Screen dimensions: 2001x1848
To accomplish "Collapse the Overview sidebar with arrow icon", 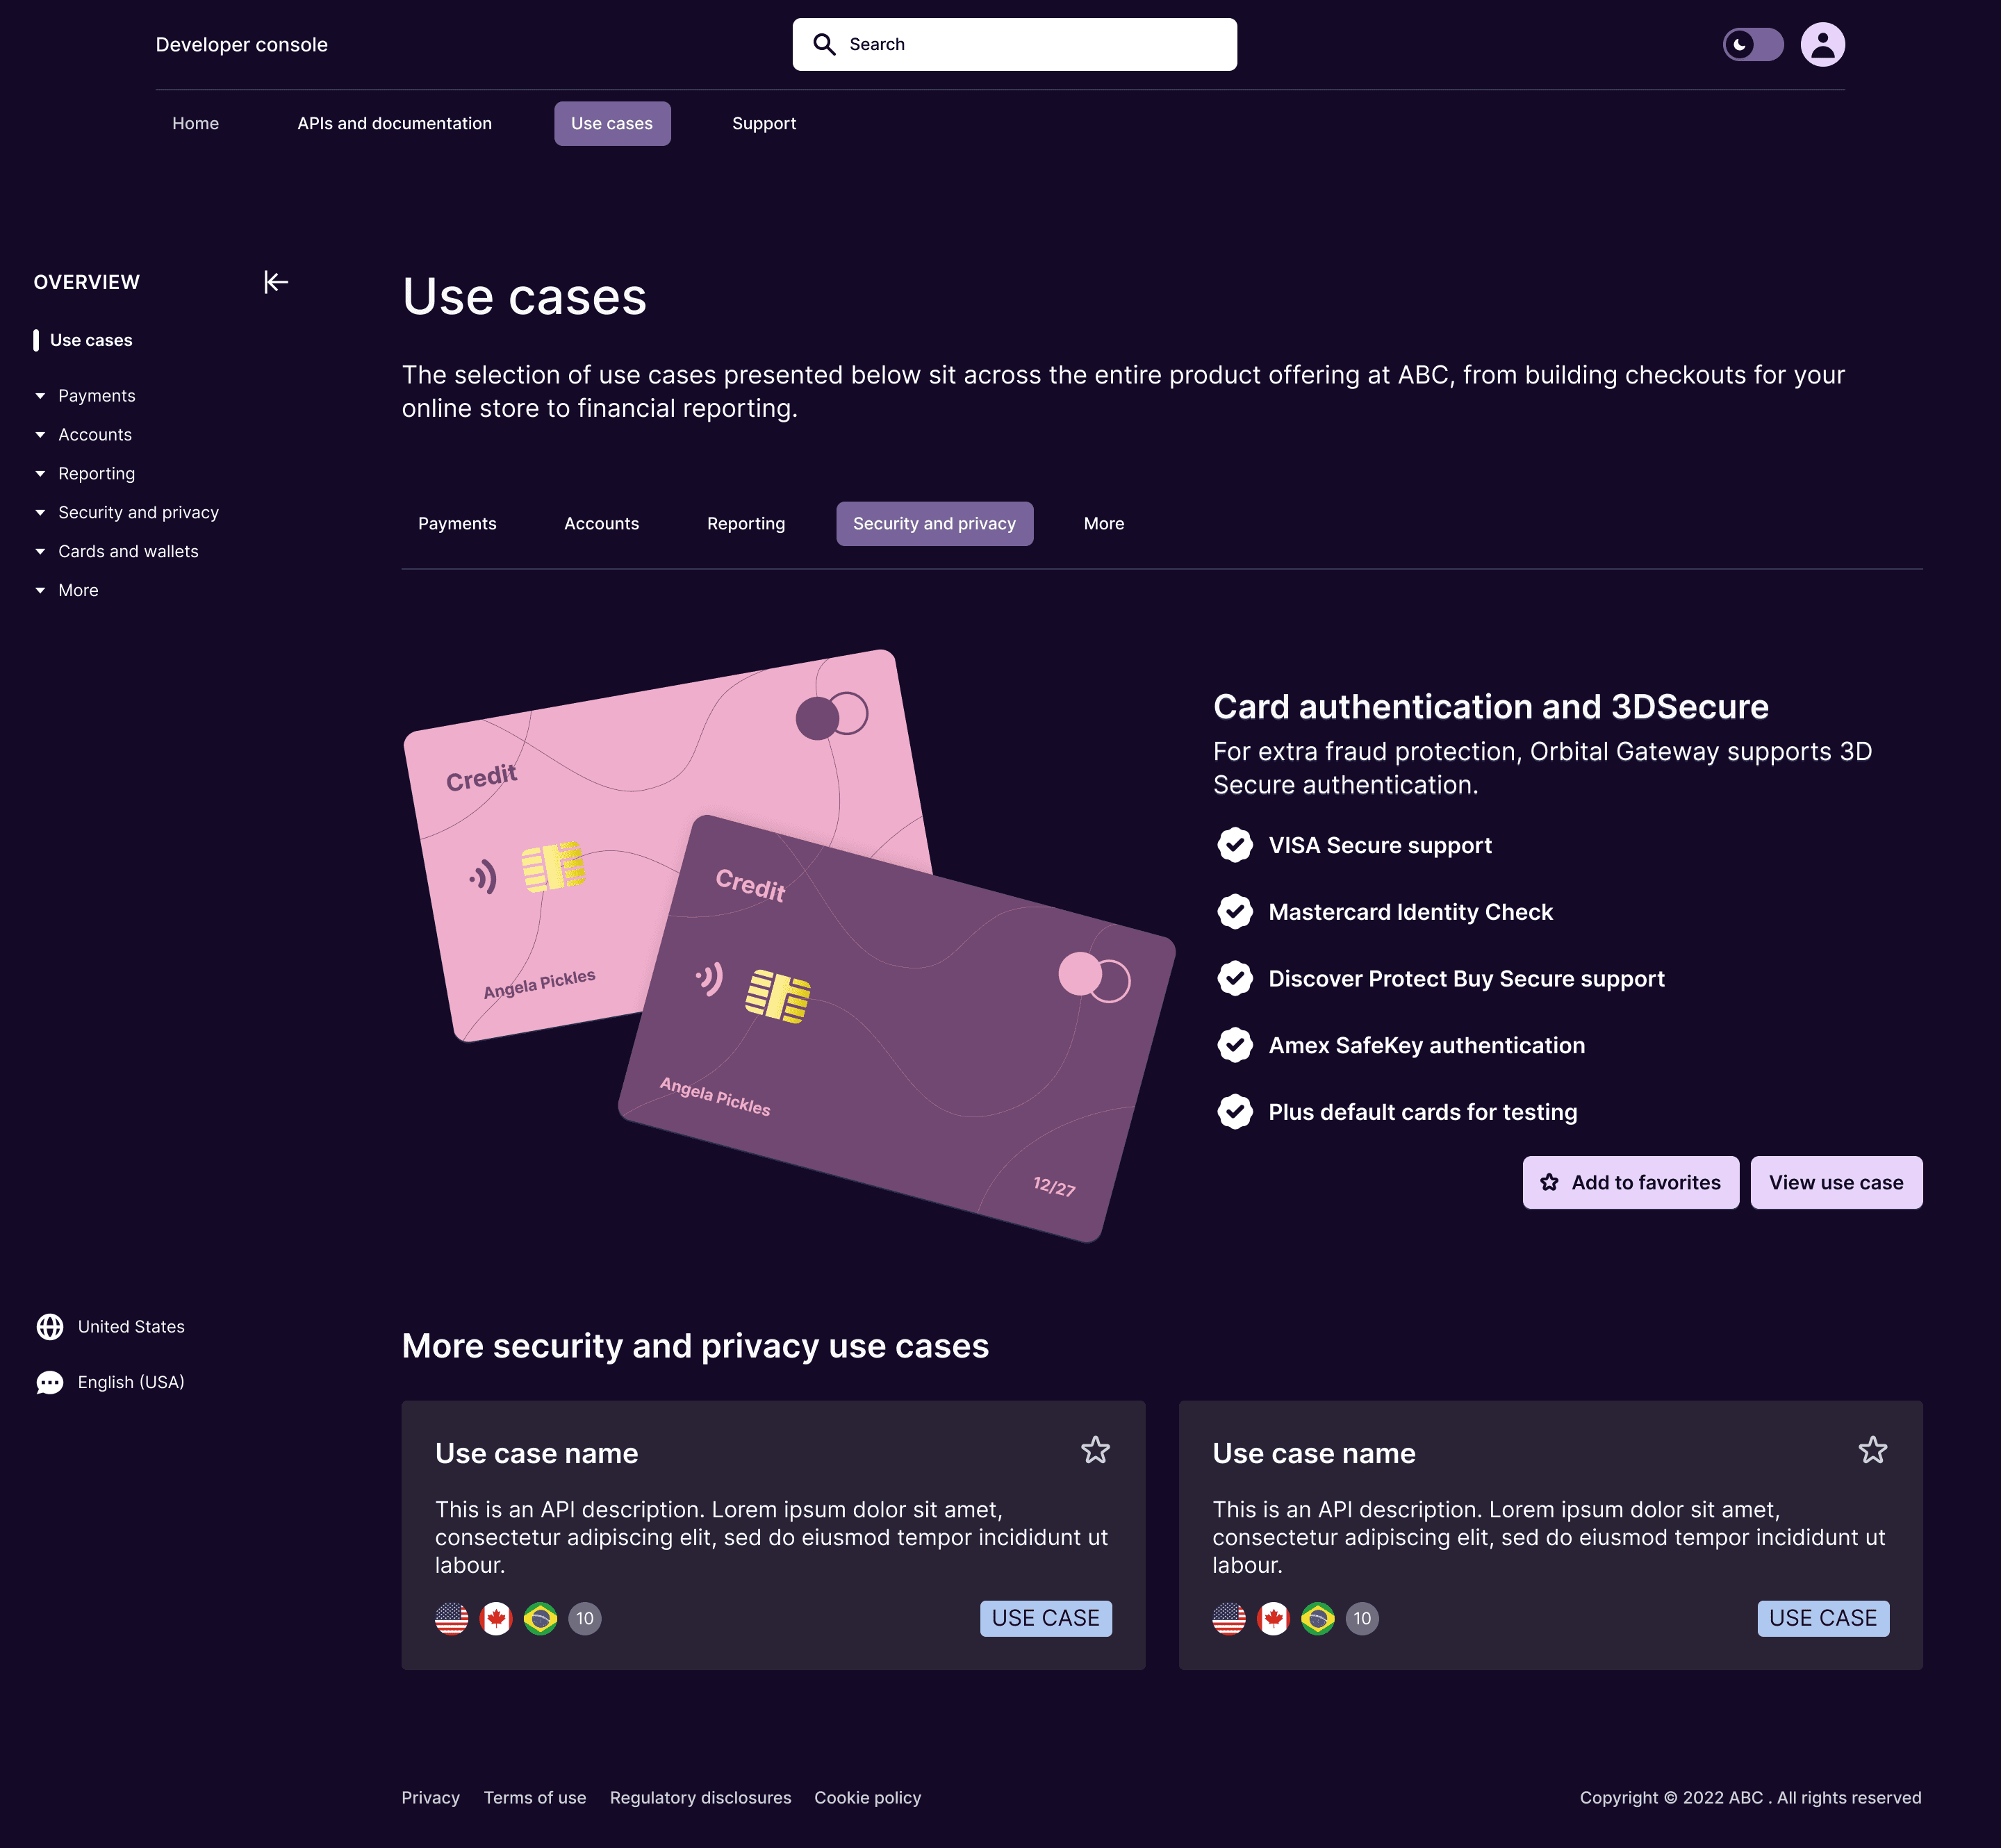I will coord(276,282).
